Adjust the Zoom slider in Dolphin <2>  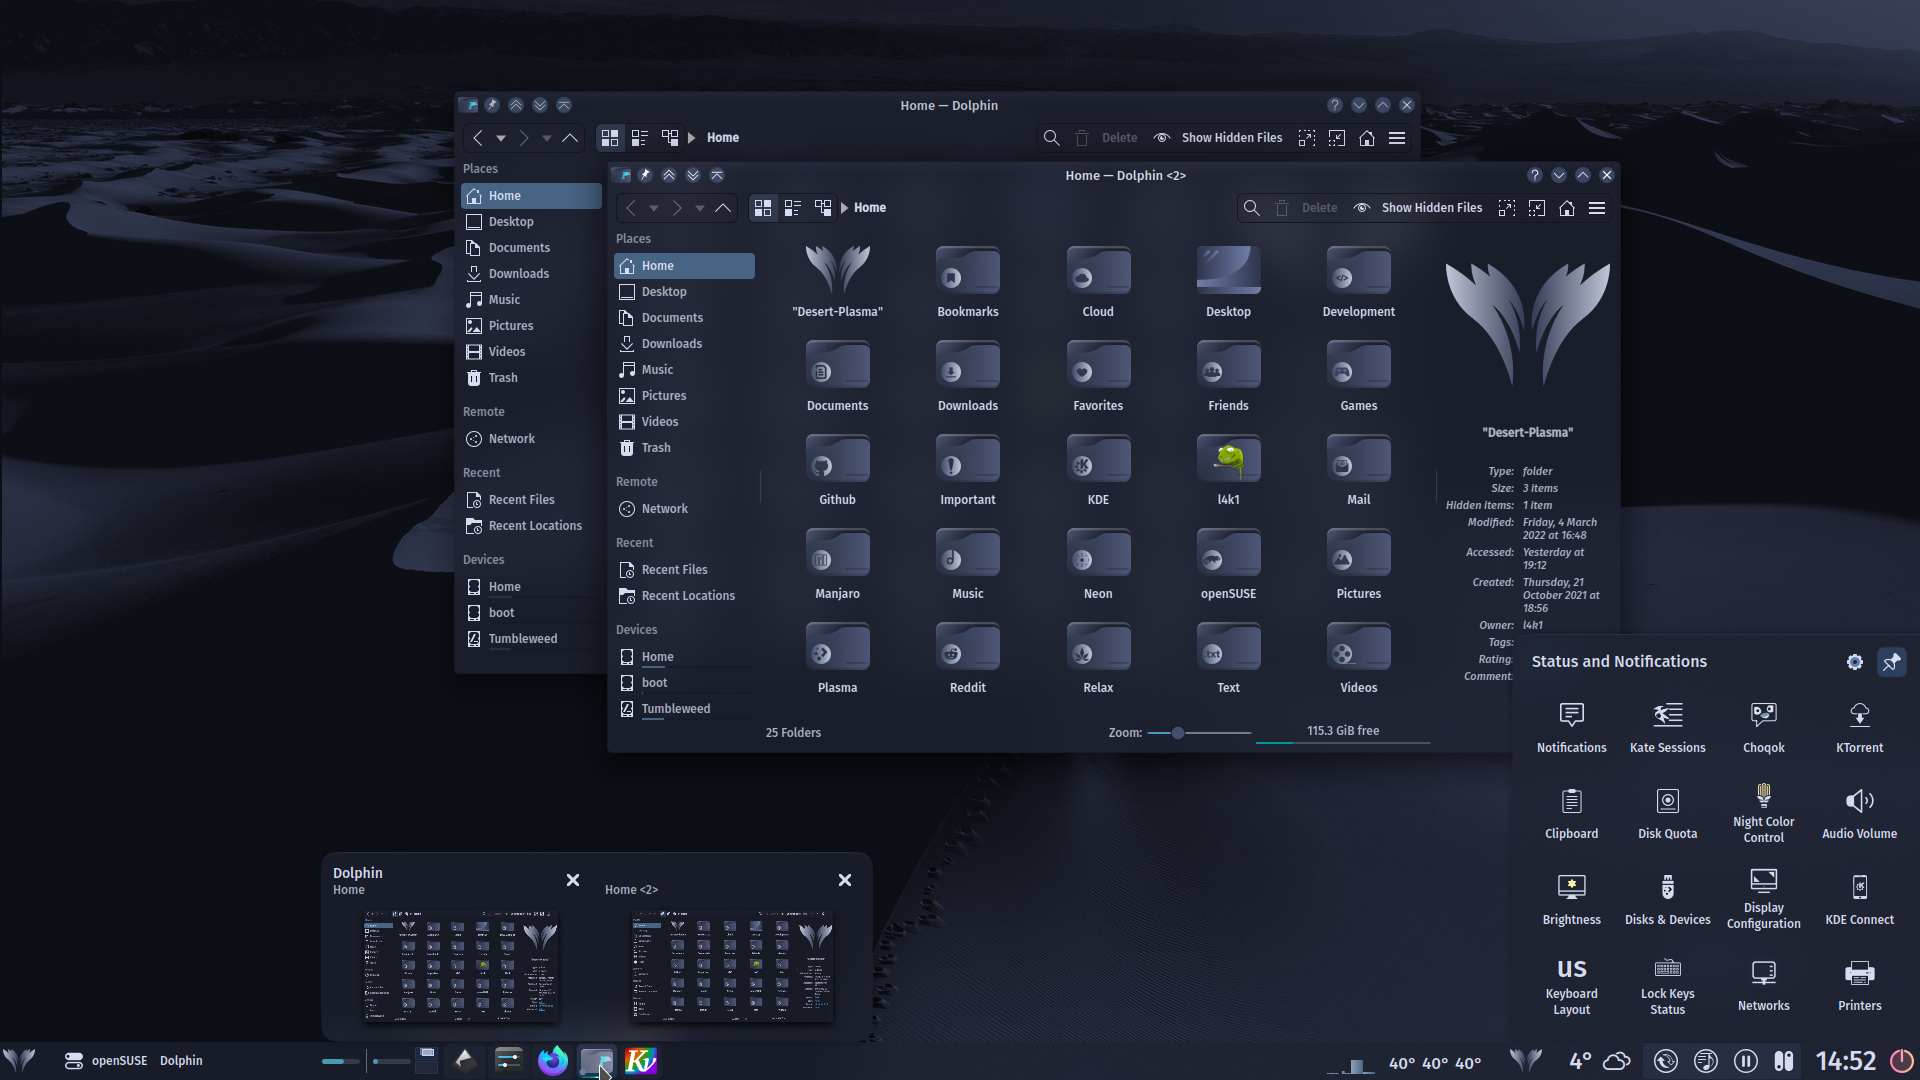tap(1199, 733)
